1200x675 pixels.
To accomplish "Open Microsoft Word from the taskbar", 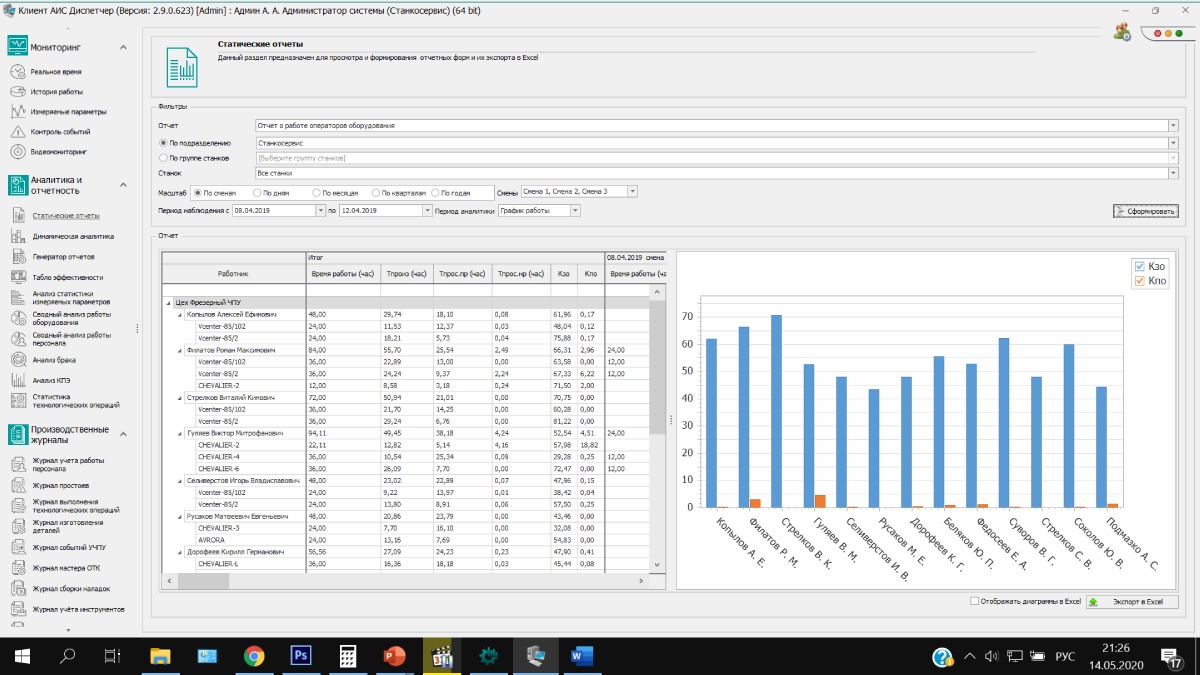I will pos(582,656).
